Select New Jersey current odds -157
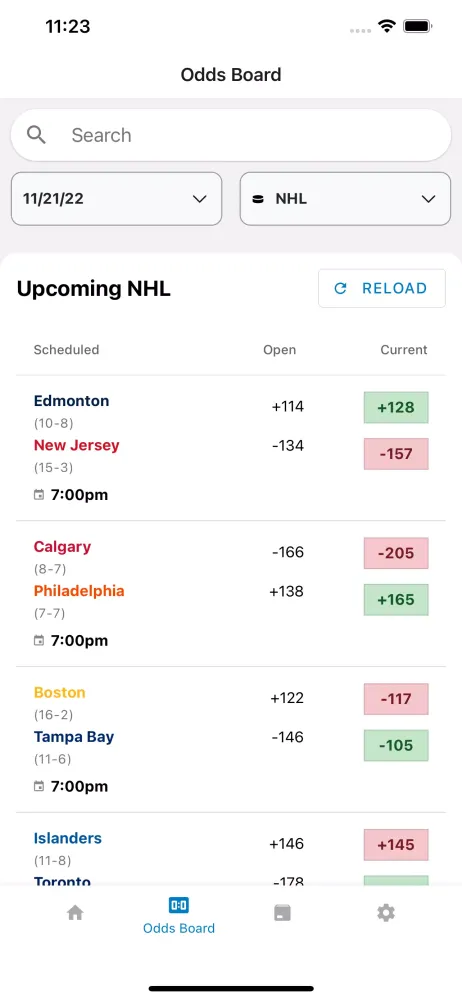 point(396,453)
